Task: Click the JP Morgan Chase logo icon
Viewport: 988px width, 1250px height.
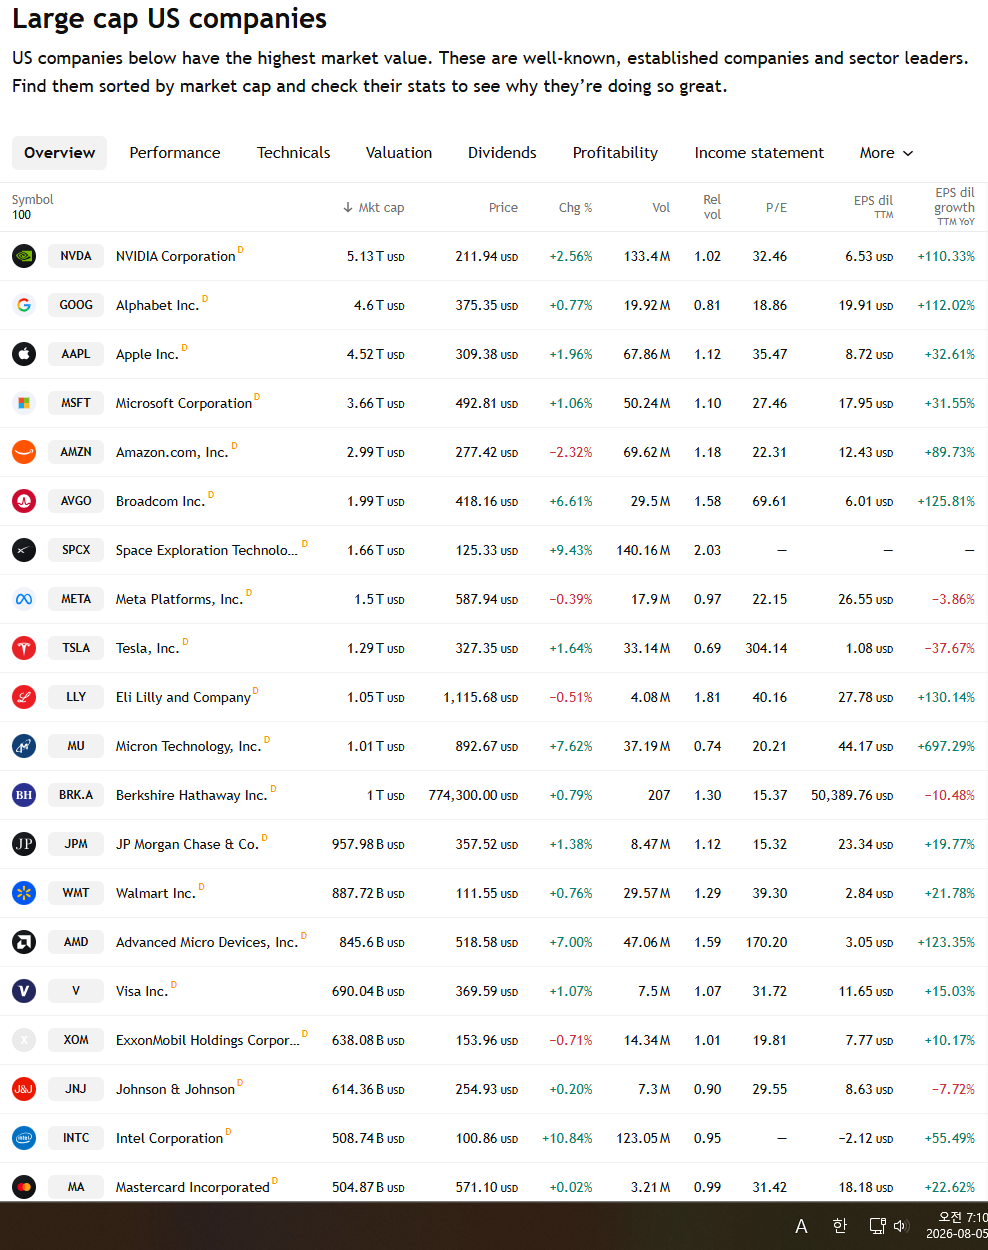Action: click(24, 844)
